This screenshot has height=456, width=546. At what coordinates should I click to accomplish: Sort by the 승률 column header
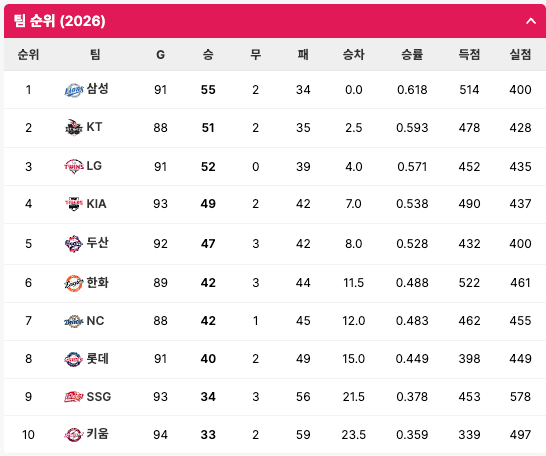(412, 55)
